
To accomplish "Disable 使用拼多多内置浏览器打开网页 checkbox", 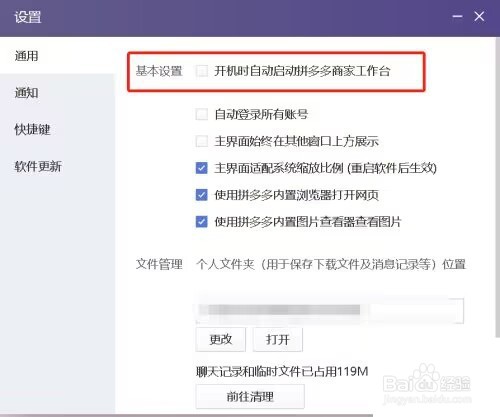I will [x=202, y=195].
